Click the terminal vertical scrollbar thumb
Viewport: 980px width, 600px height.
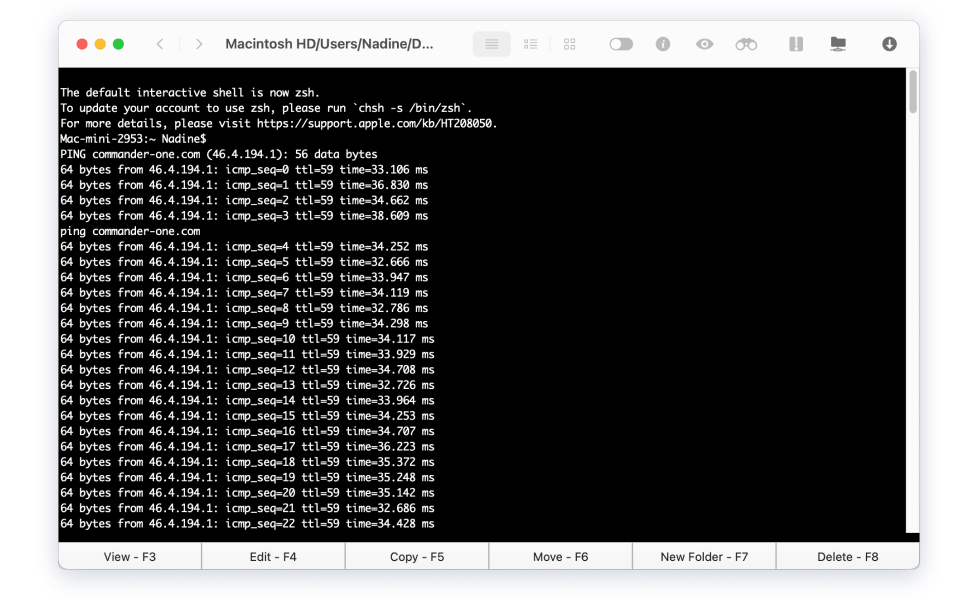[912, 92]
